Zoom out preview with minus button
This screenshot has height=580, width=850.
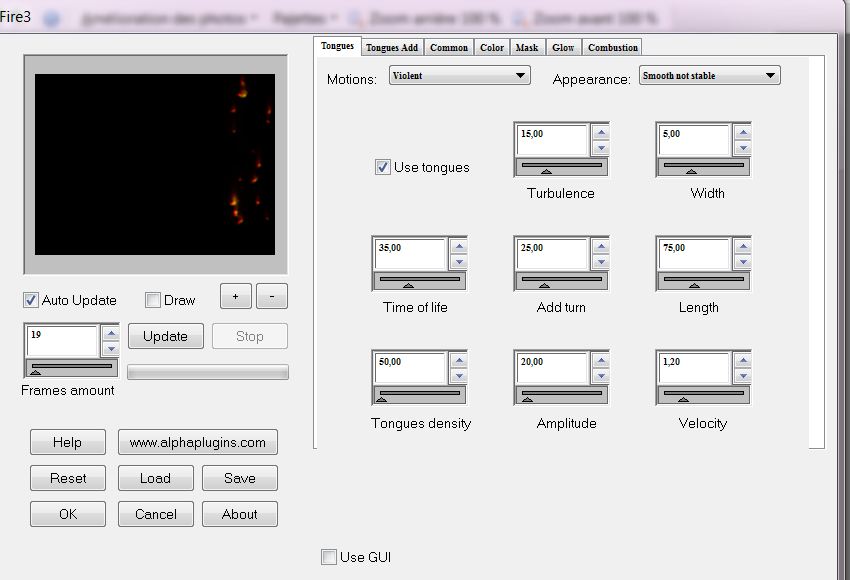tap(272, 296)
